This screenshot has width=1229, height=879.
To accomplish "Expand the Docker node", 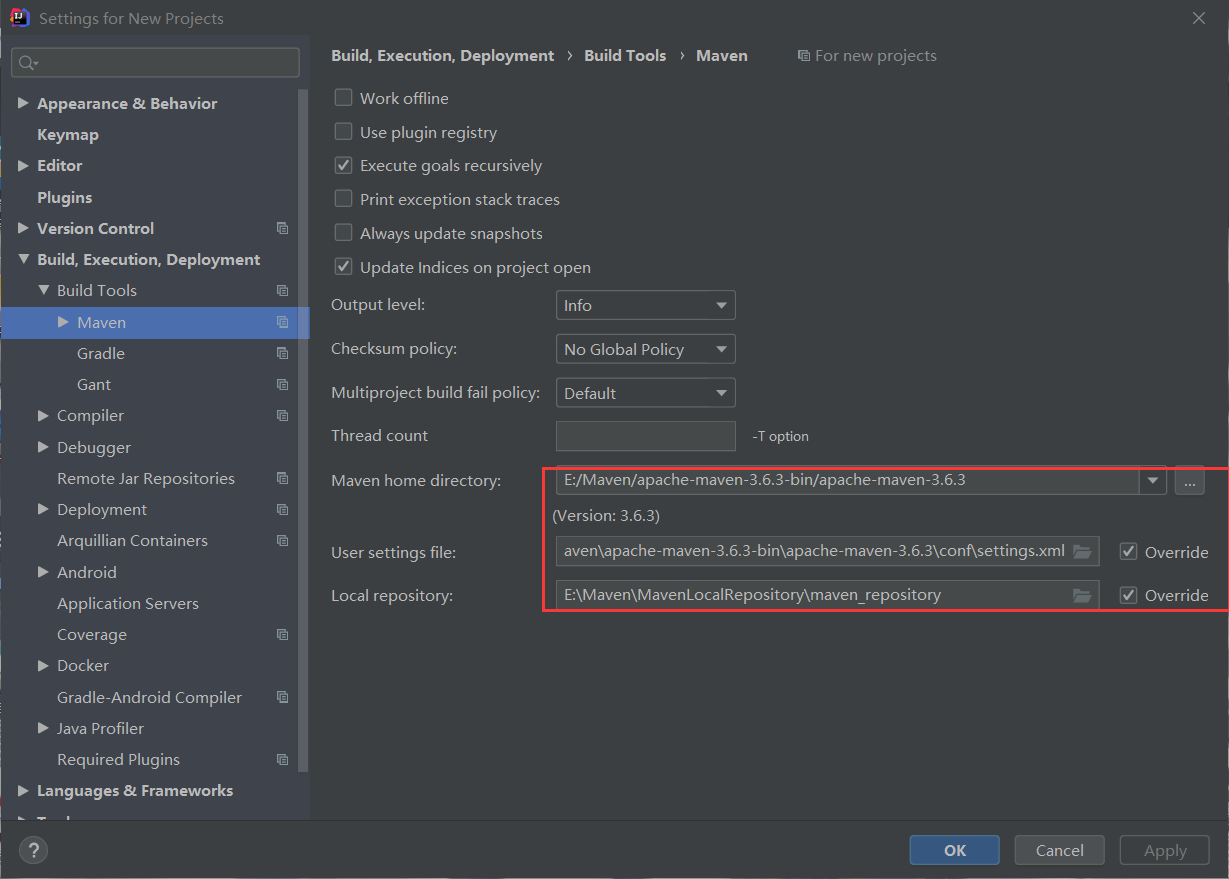I will [x=43, y=665].
